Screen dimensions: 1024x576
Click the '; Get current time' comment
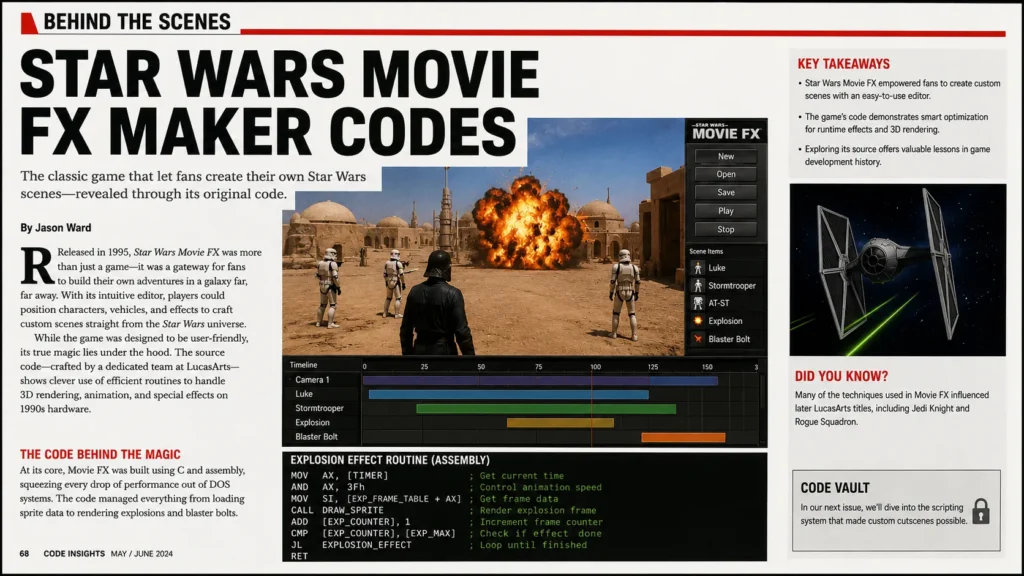coord(517,475)
